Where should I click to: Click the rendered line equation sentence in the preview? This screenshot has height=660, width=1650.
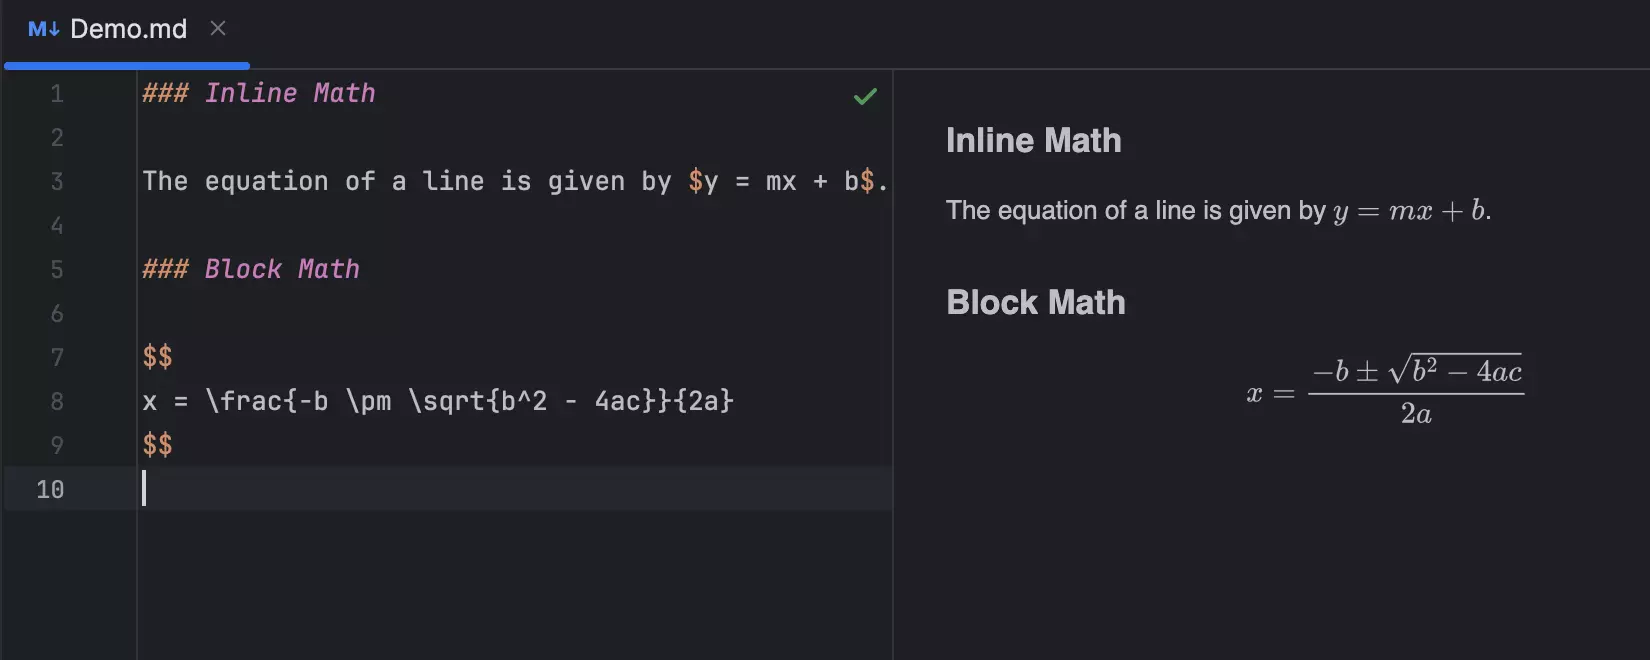(x=1218, y=211)
